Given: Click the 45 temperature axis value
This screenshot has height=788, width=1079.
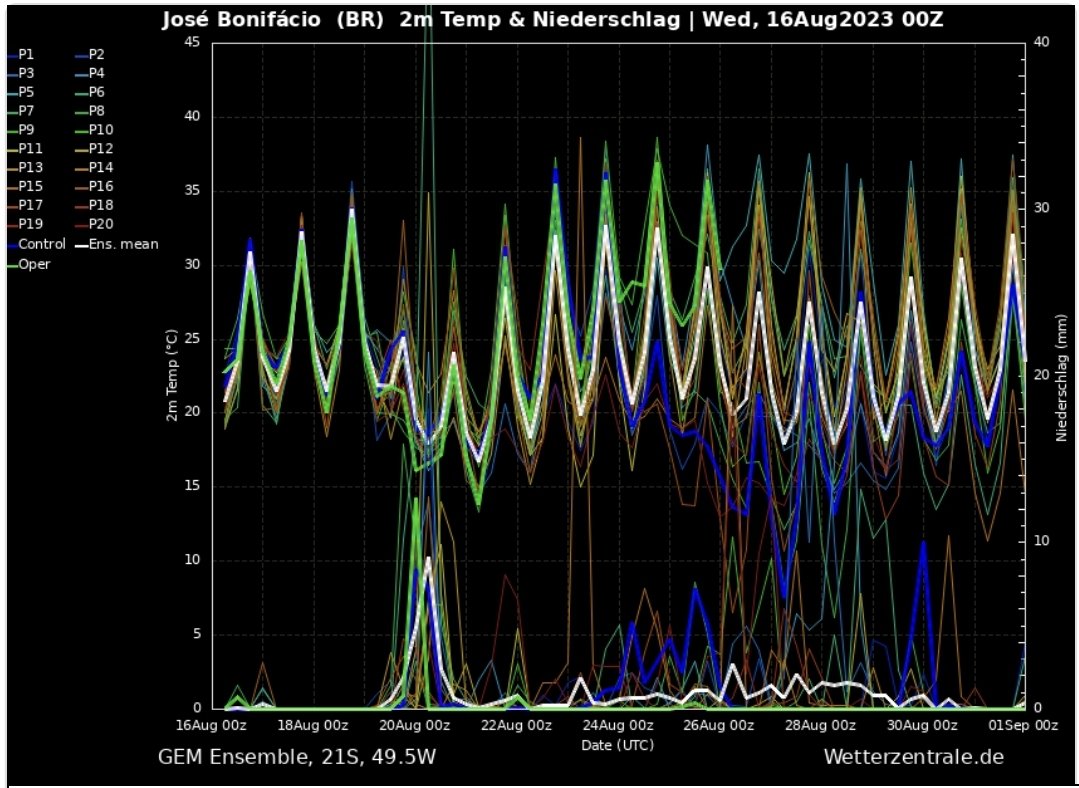Looking at the screenshot, I should point(193,42).
